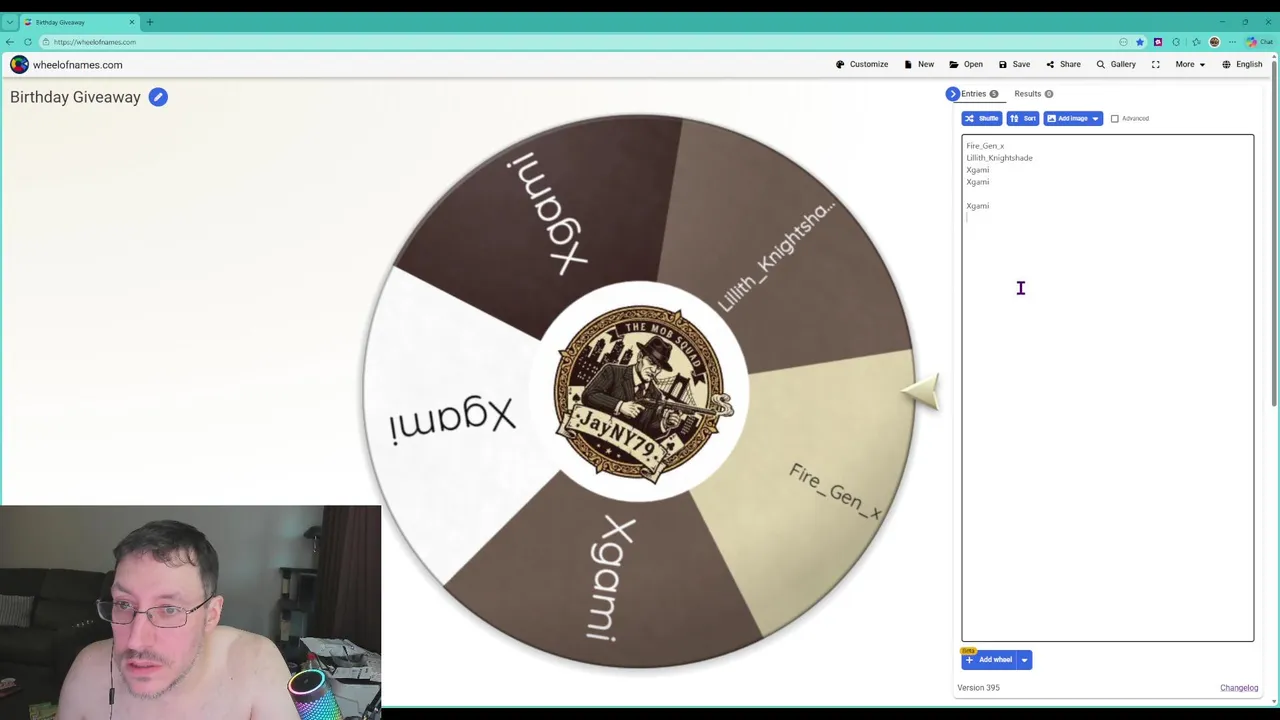1280x720 pixels.
Task: Click the site info lock icon
Action: [46, 42]
